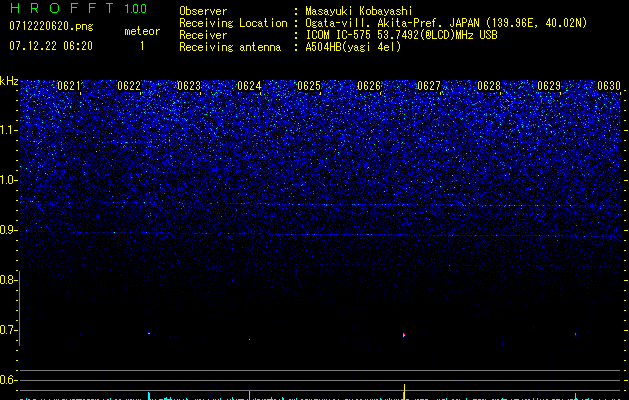Click the tall yellow level spike at the bottom
The image size is (629, 400).
(x=404, y=392)
